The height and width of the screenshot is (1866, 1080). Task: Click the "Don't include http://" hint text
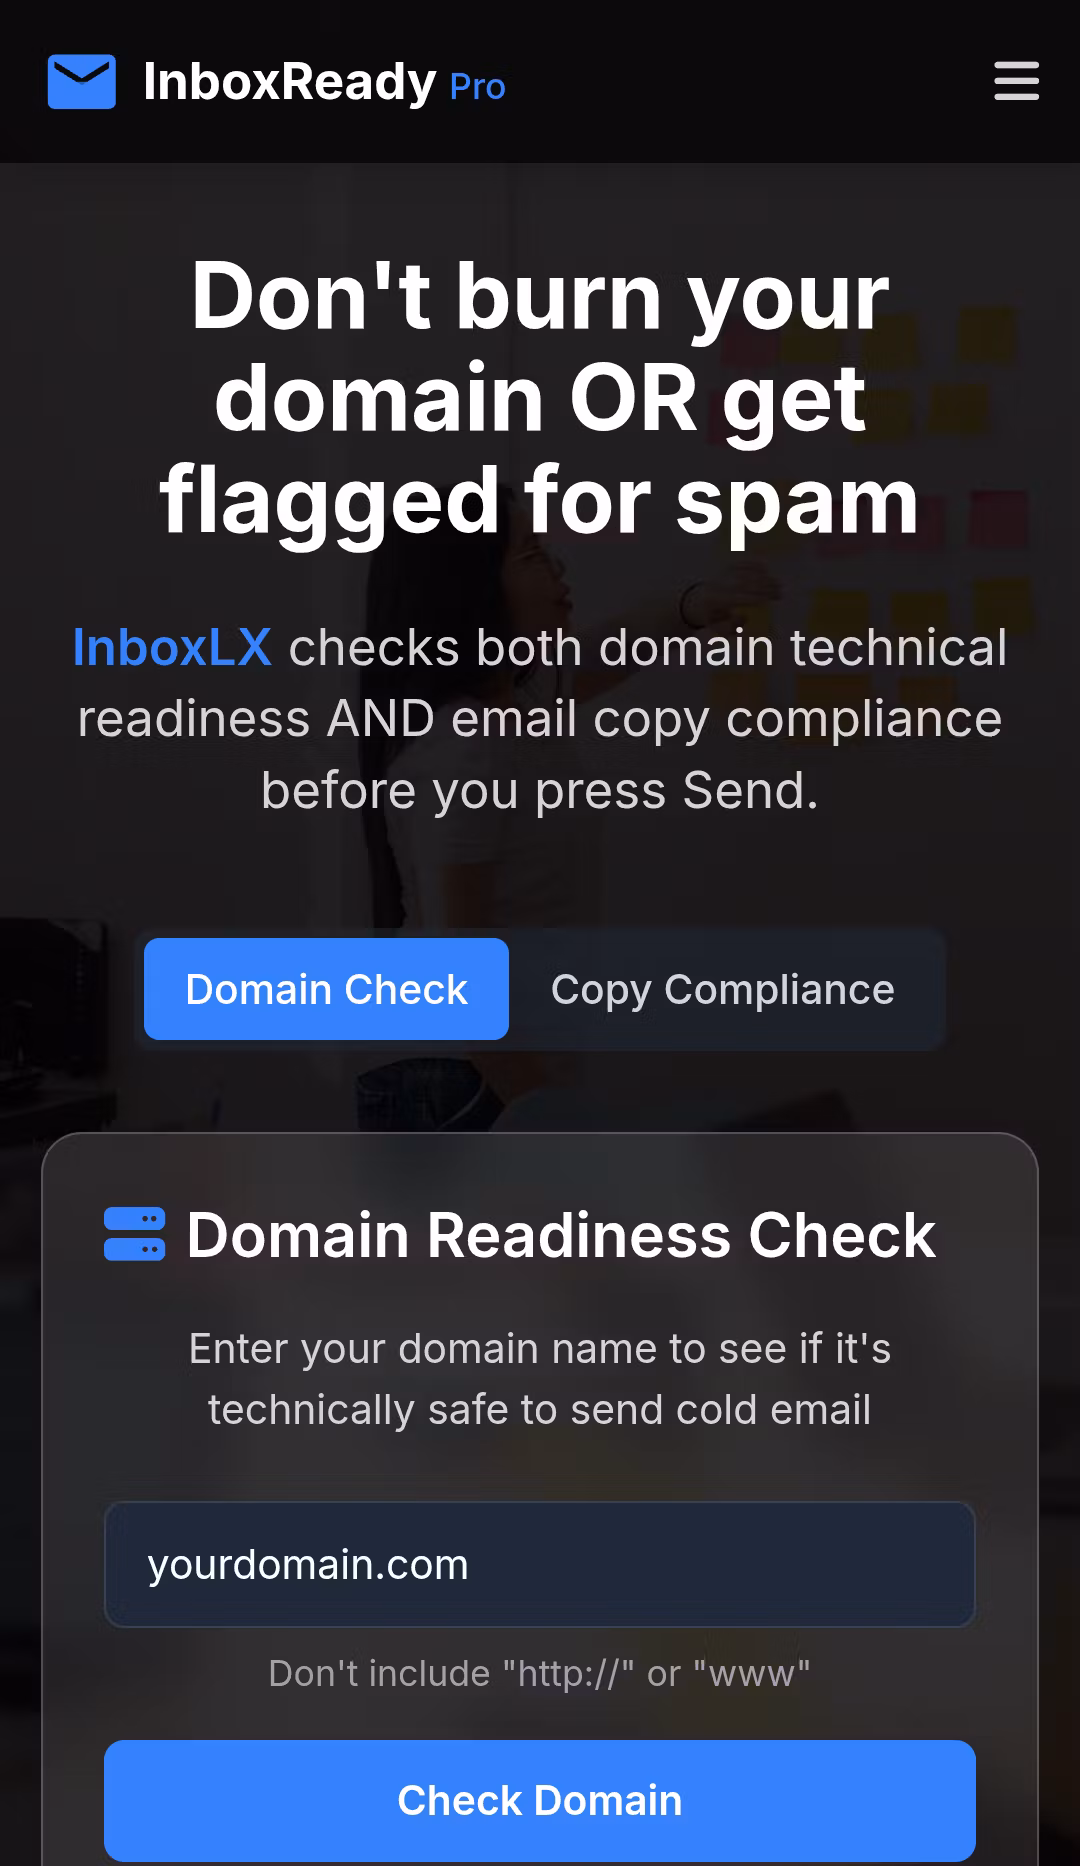point(540,1673)
